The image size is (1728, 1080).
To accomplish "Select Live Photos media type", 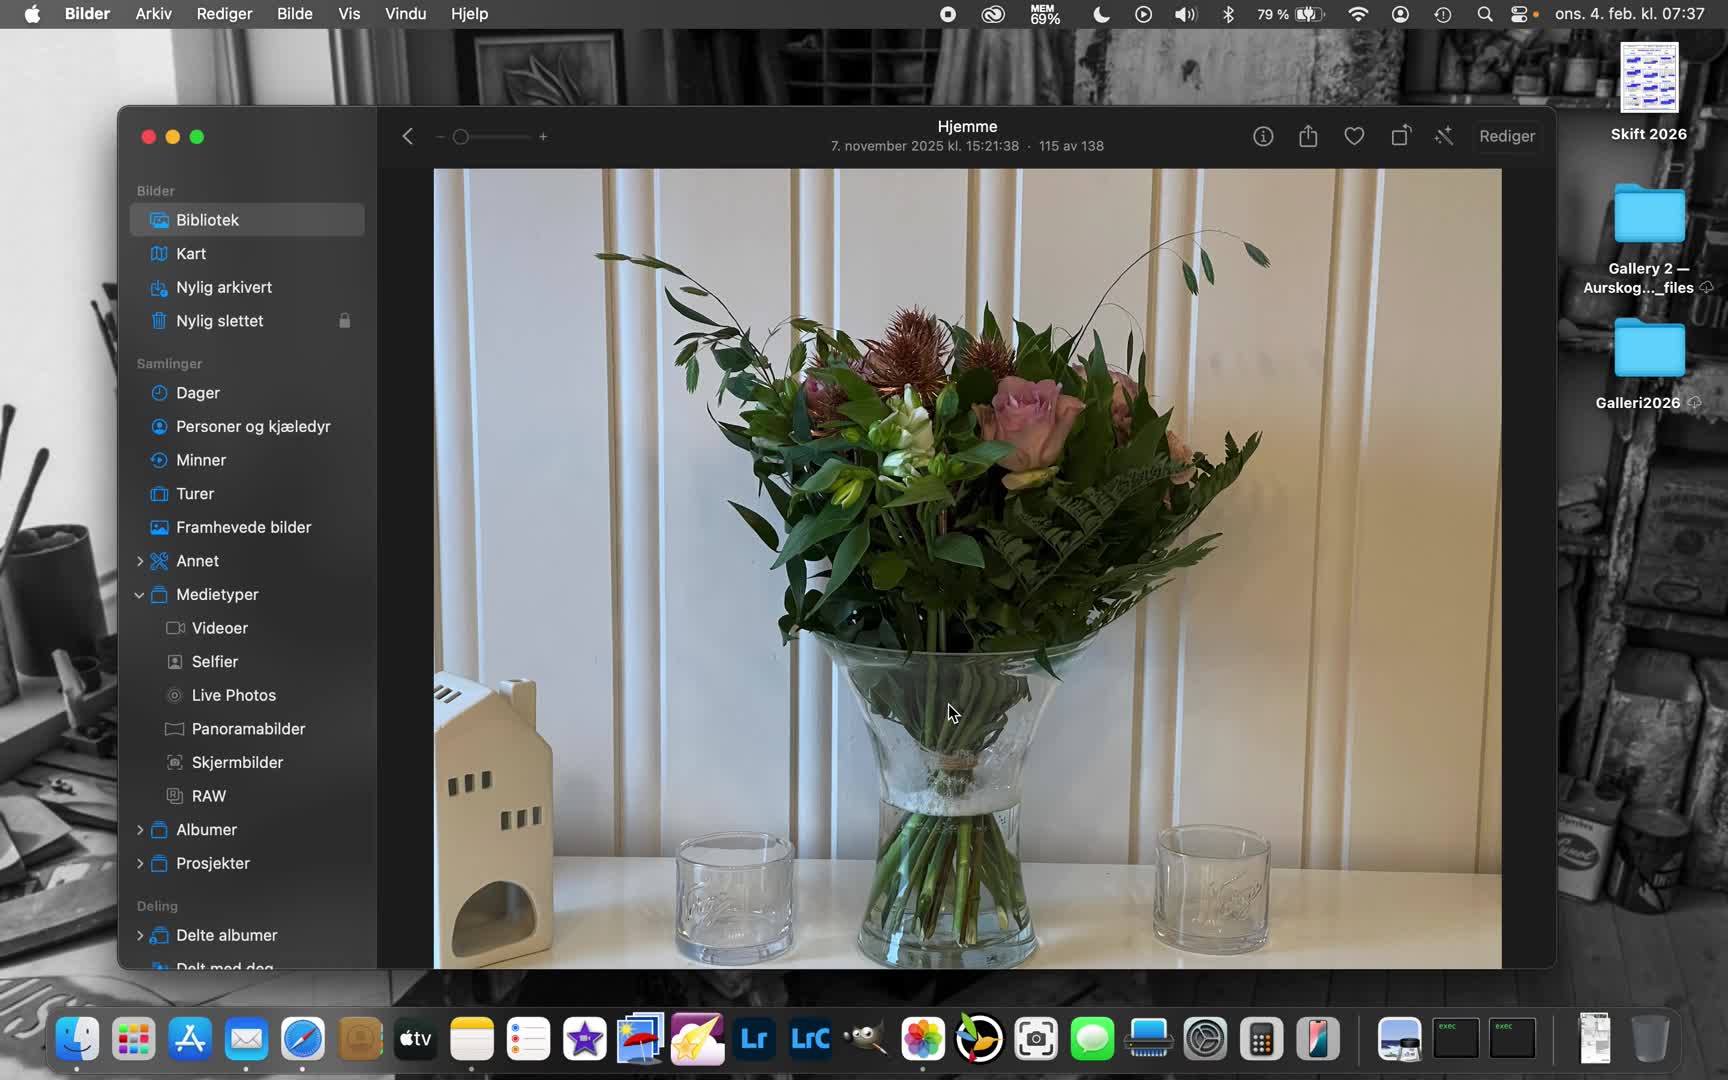I will click(x=233, y=696).
